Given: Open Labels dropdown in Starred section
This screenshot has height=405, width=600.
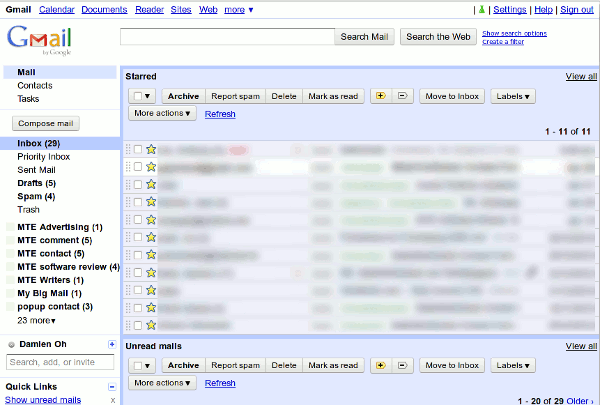Looking at the screenshot, I should [513, 96].
